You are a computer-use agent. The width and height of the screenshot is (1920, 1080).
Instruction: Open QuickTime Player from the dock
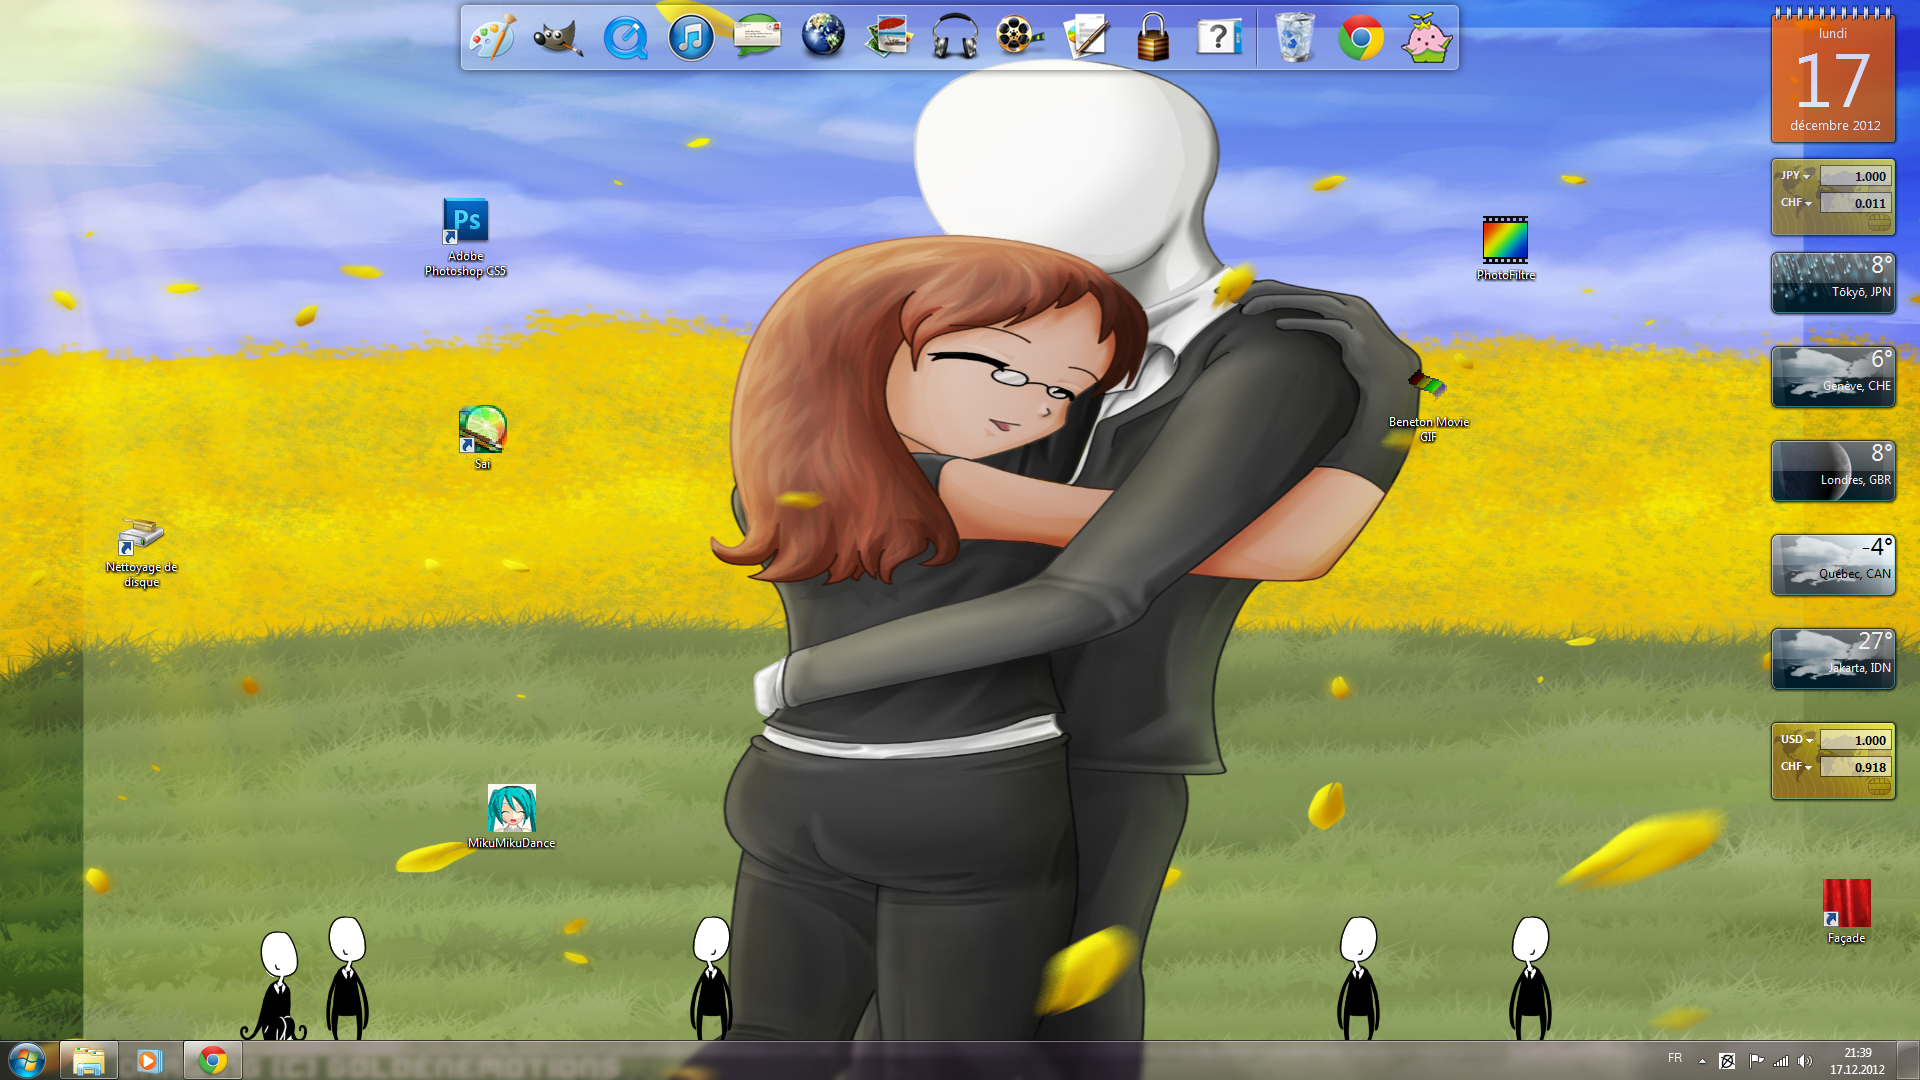coord(625,38)
